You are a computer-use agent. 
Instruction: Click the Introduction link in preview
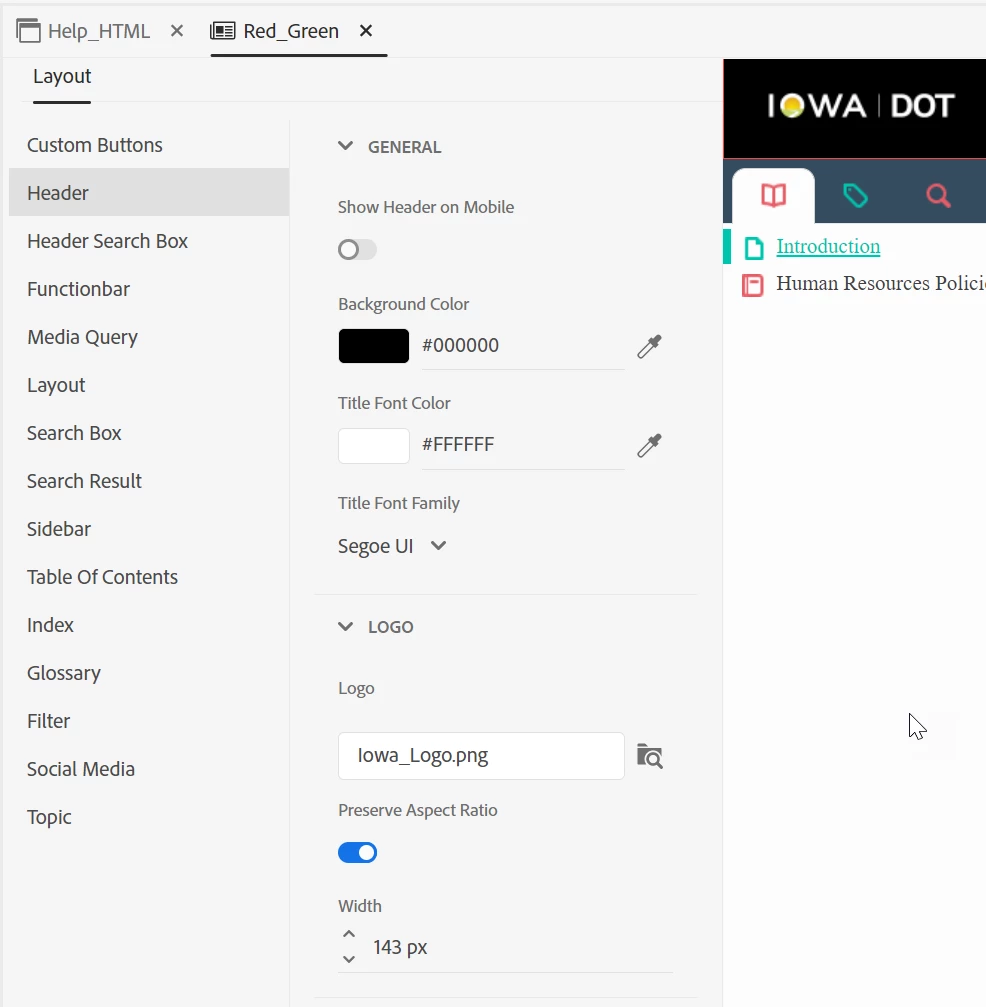[x=828, y=247]
